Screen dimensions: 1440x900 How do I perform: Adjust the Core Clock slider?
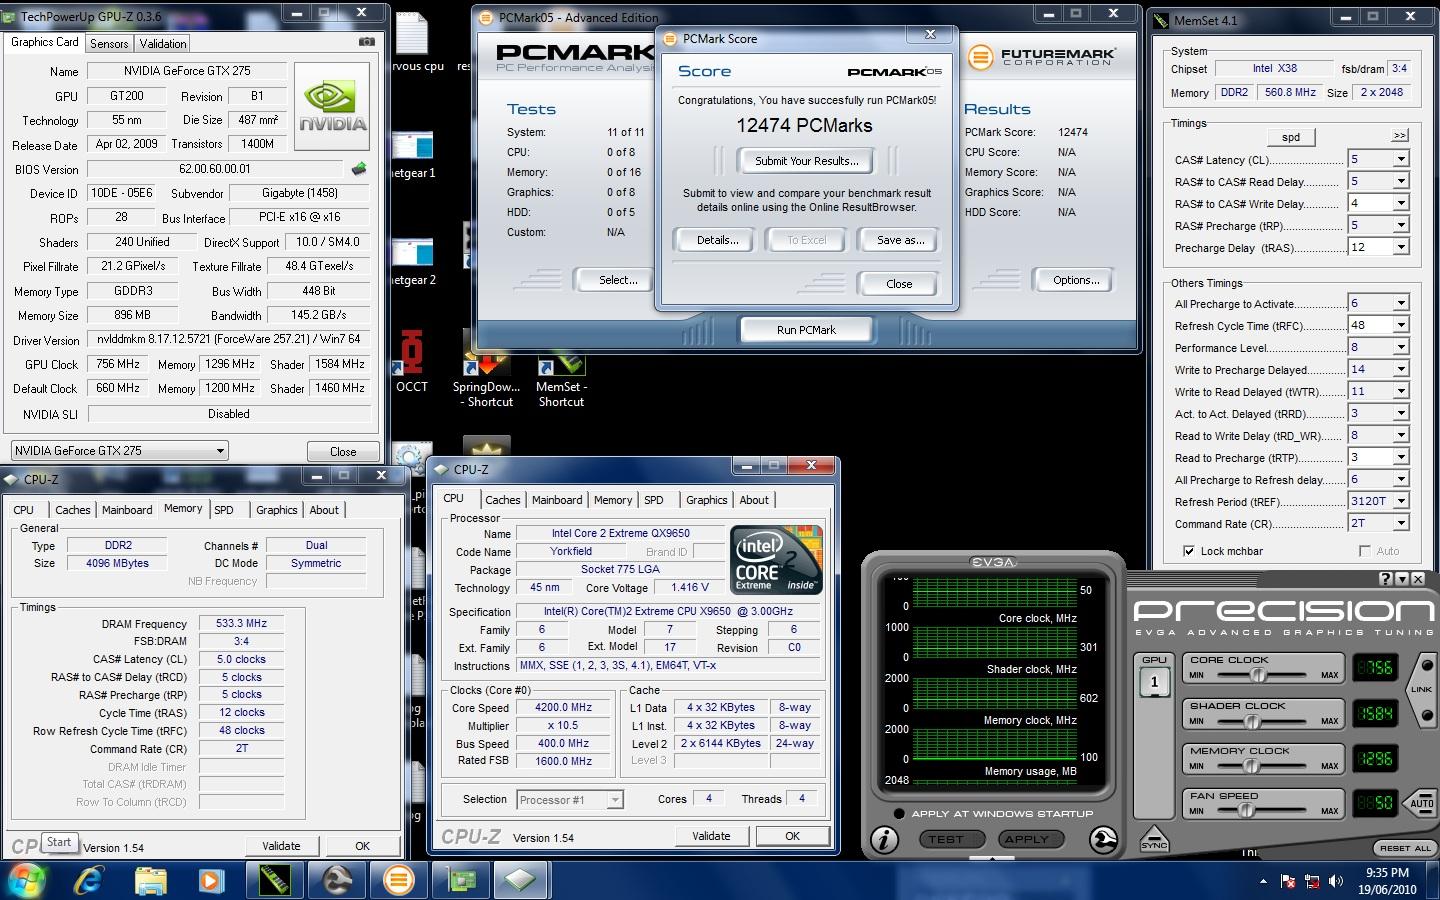(1258, 675)
